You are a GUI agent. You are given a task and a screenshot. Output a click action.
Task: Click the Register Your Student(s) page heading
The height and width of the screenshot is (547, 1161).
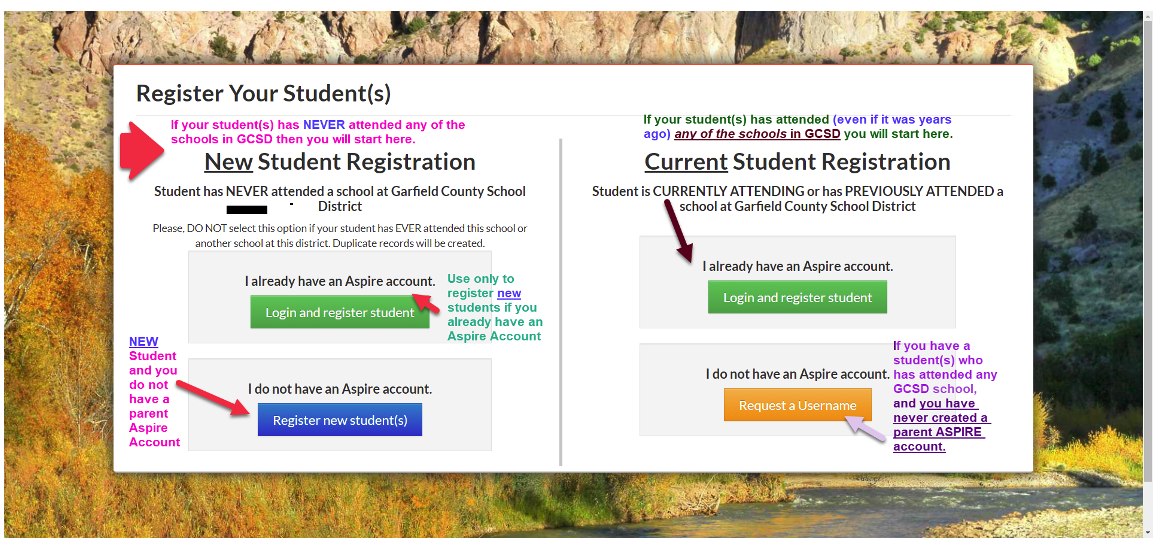tap(264, 93)
